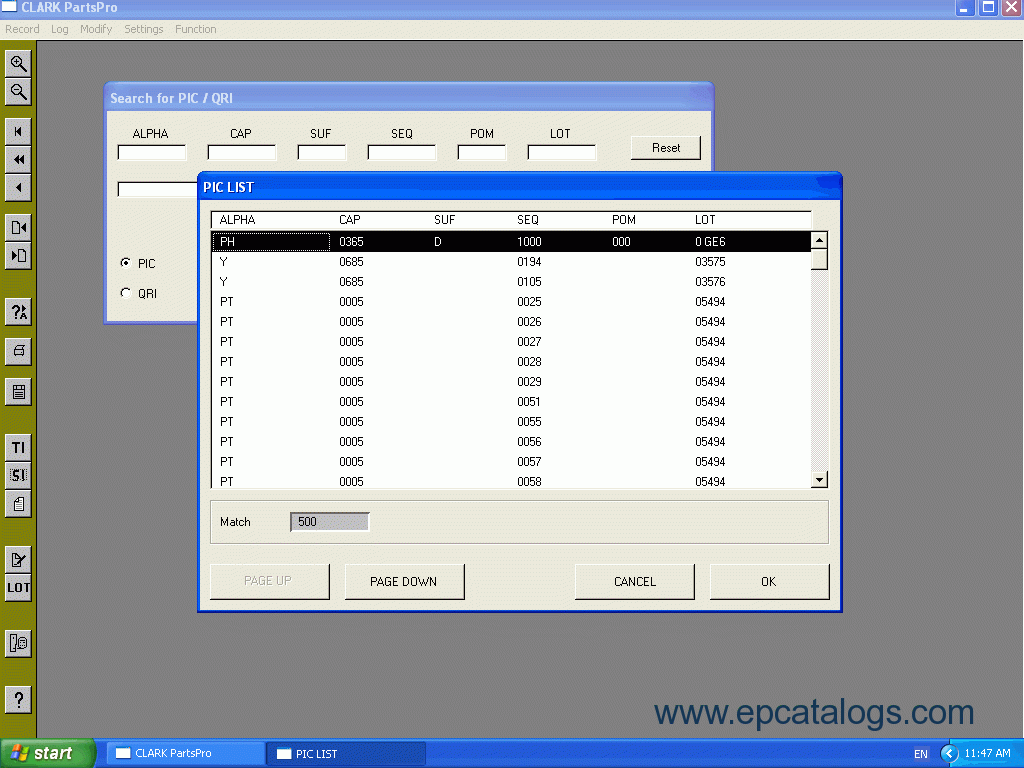Click the previous page arrow icon
Viewport: 1024px width, 768px height.
18,187
